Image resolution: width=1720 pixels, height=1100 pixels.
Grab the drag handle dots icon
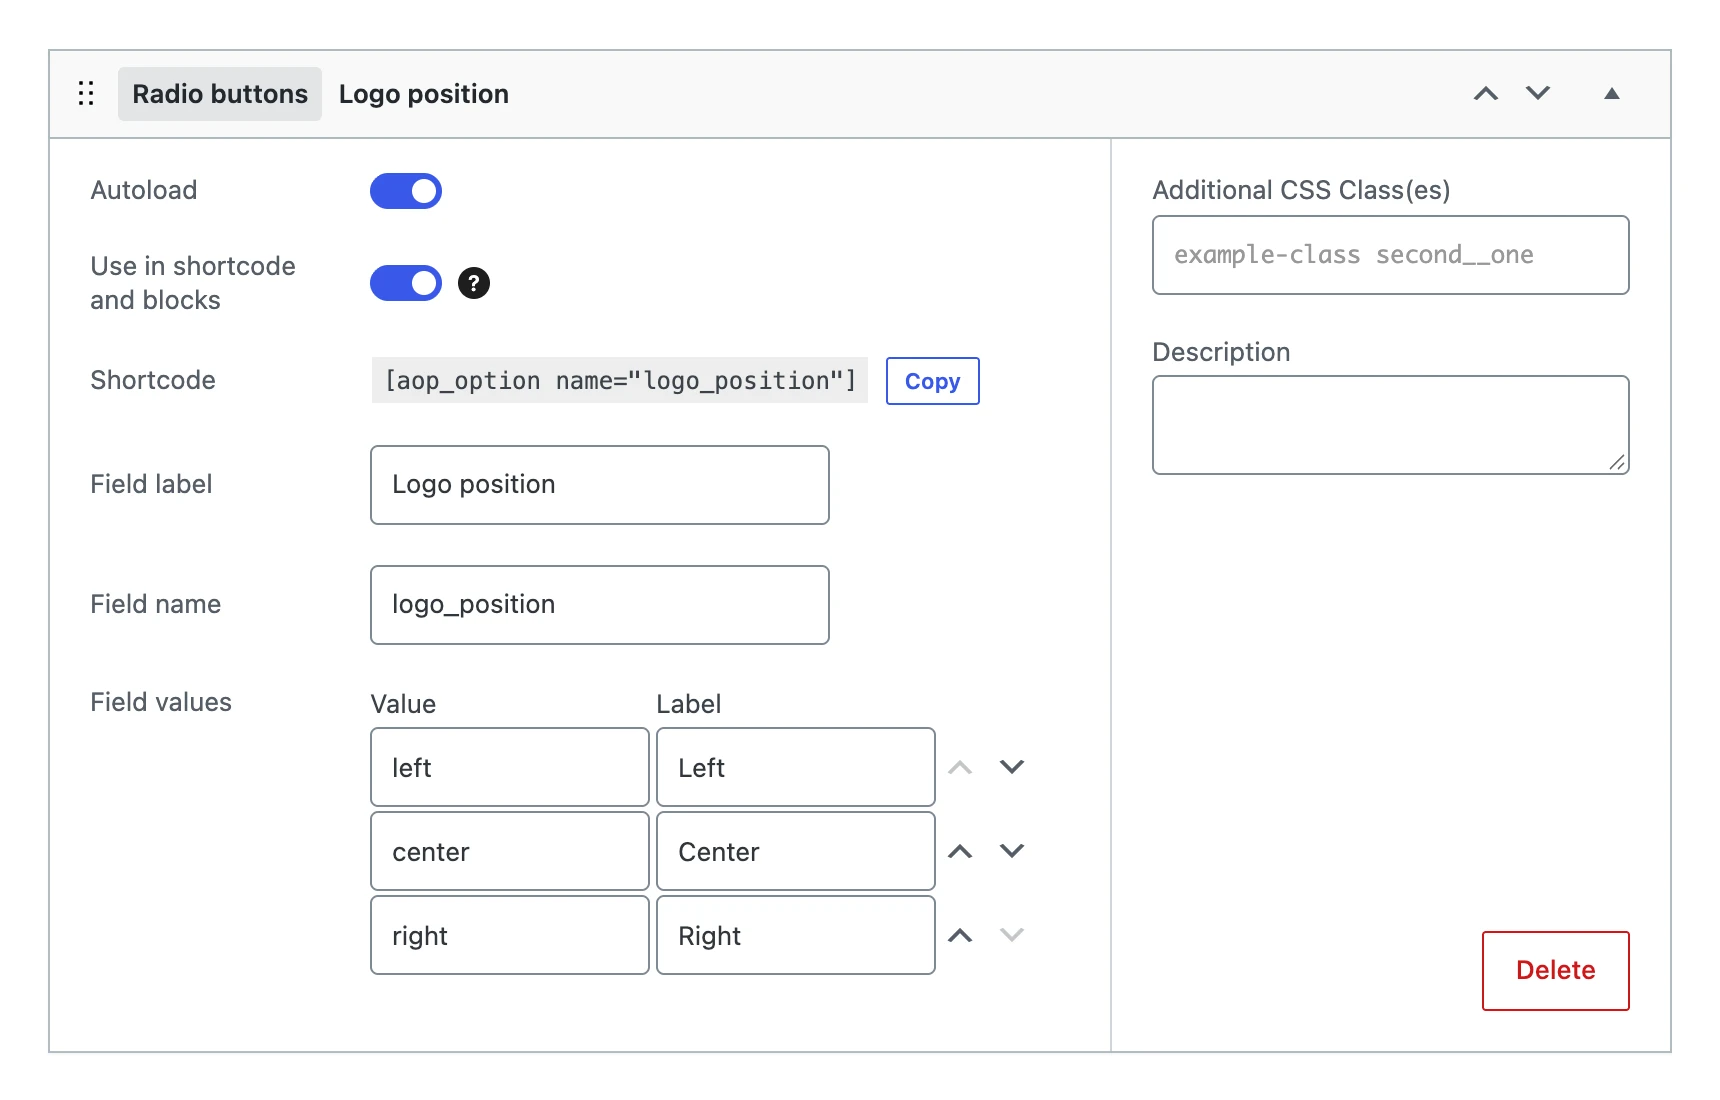(86, 94)
